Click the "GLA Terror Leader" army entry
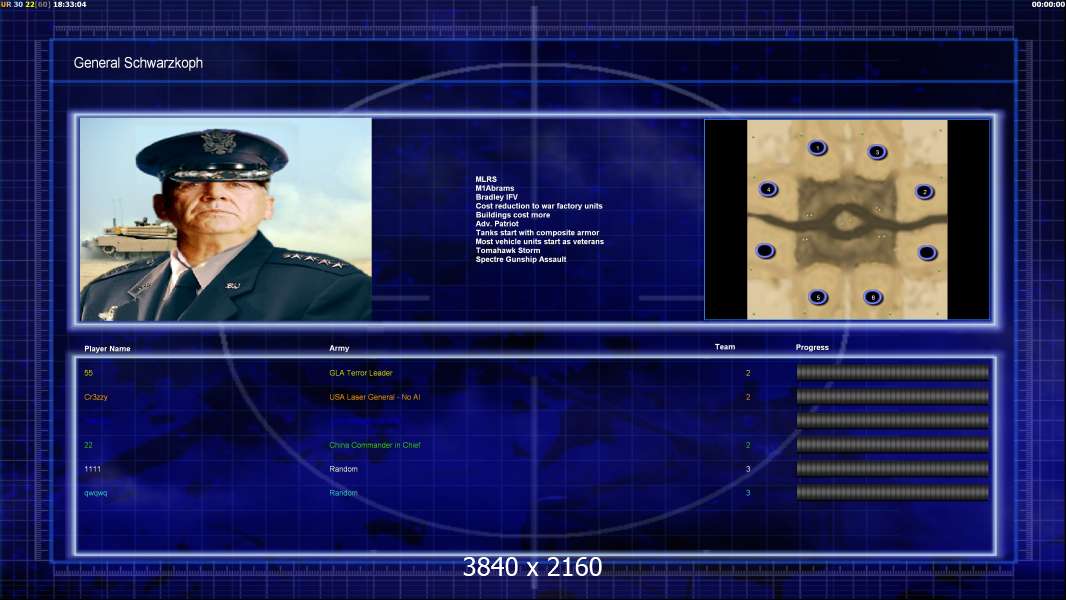 tap(361, 373)
